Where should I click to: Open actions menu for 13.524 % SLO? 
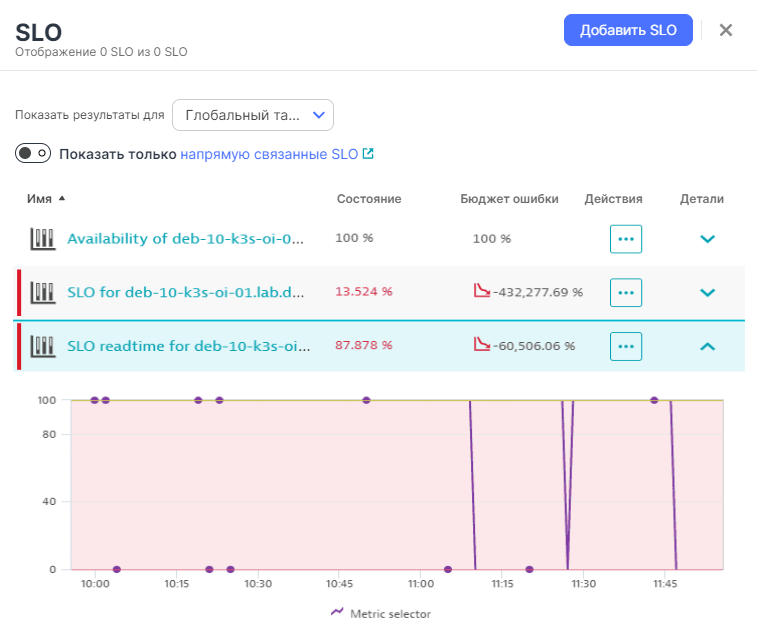click(626, 293)
